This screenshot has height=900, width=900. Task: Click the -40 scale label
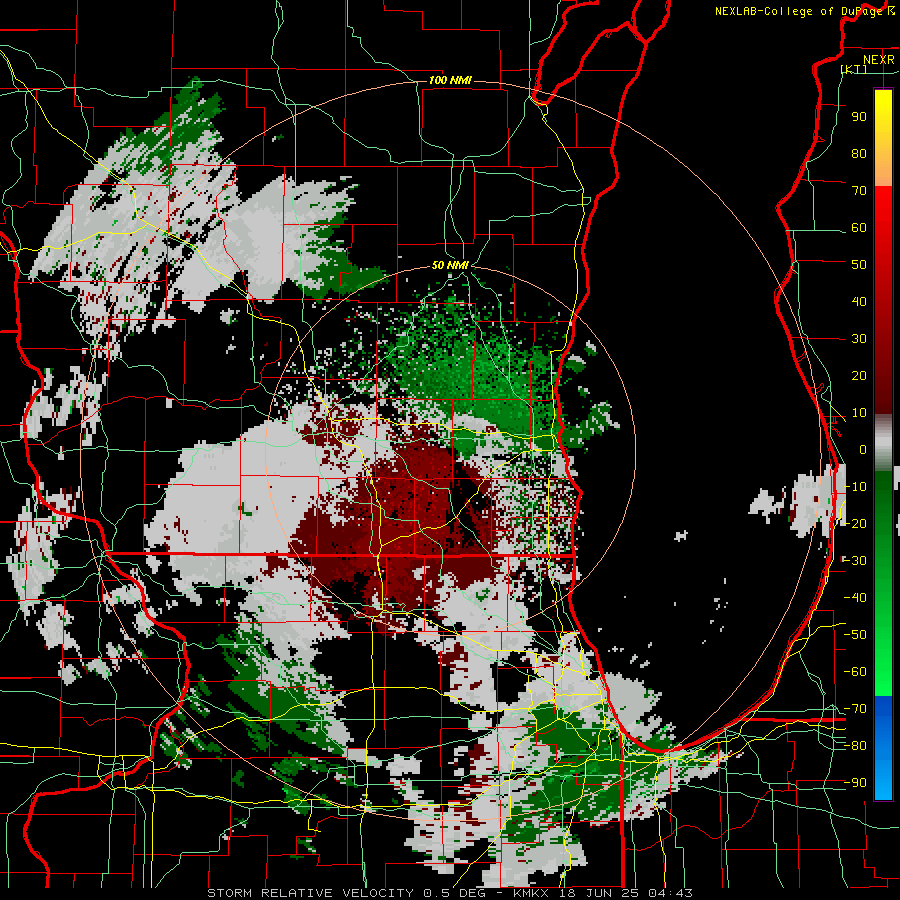[855, 598]
